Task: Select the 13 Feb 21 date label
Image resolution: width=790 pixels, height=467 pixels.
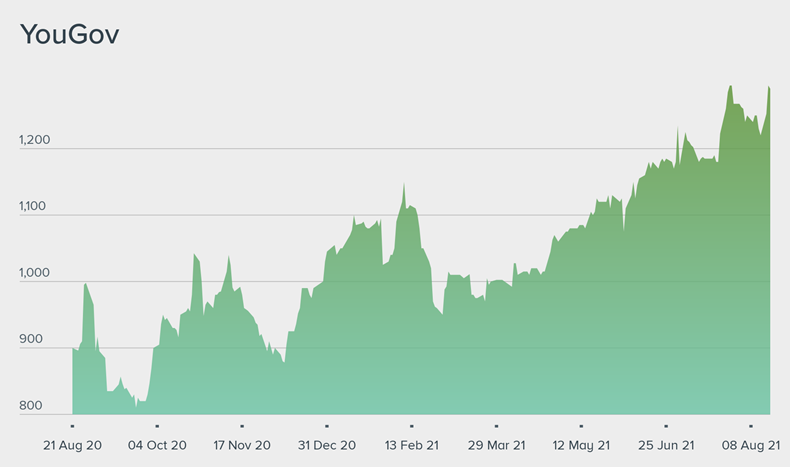Action: click(412, 445)
